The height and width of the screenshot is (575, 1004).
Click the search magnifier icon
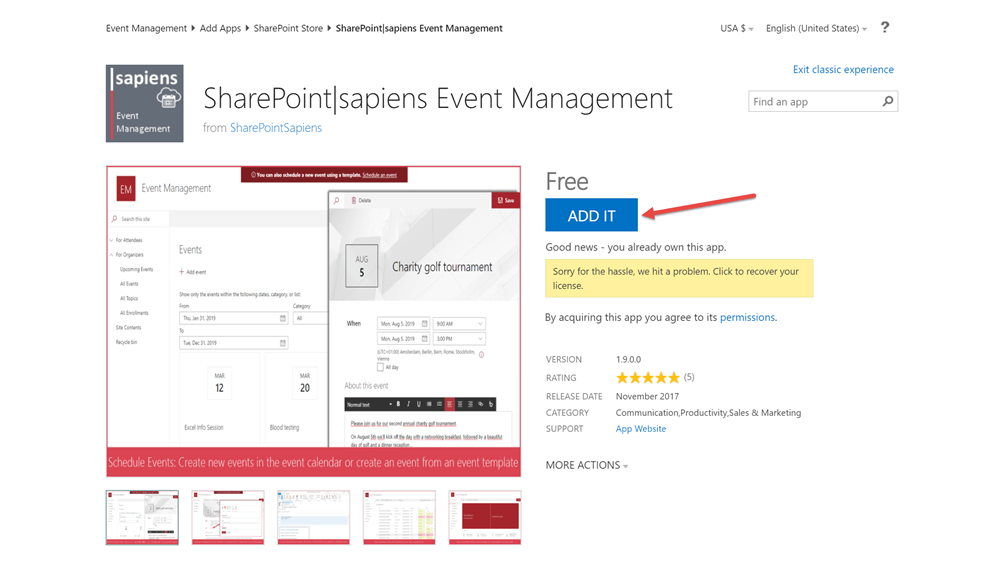(x=887, y=101)
